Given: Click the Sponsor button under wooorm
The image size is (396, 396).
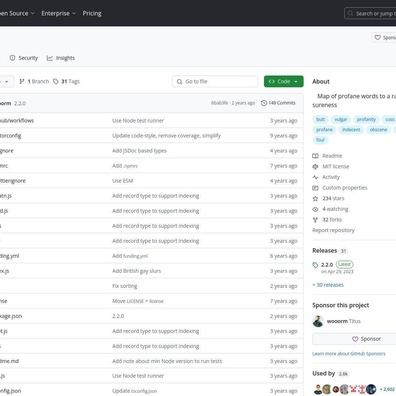Looking at the screenshot, I should 366,339.
